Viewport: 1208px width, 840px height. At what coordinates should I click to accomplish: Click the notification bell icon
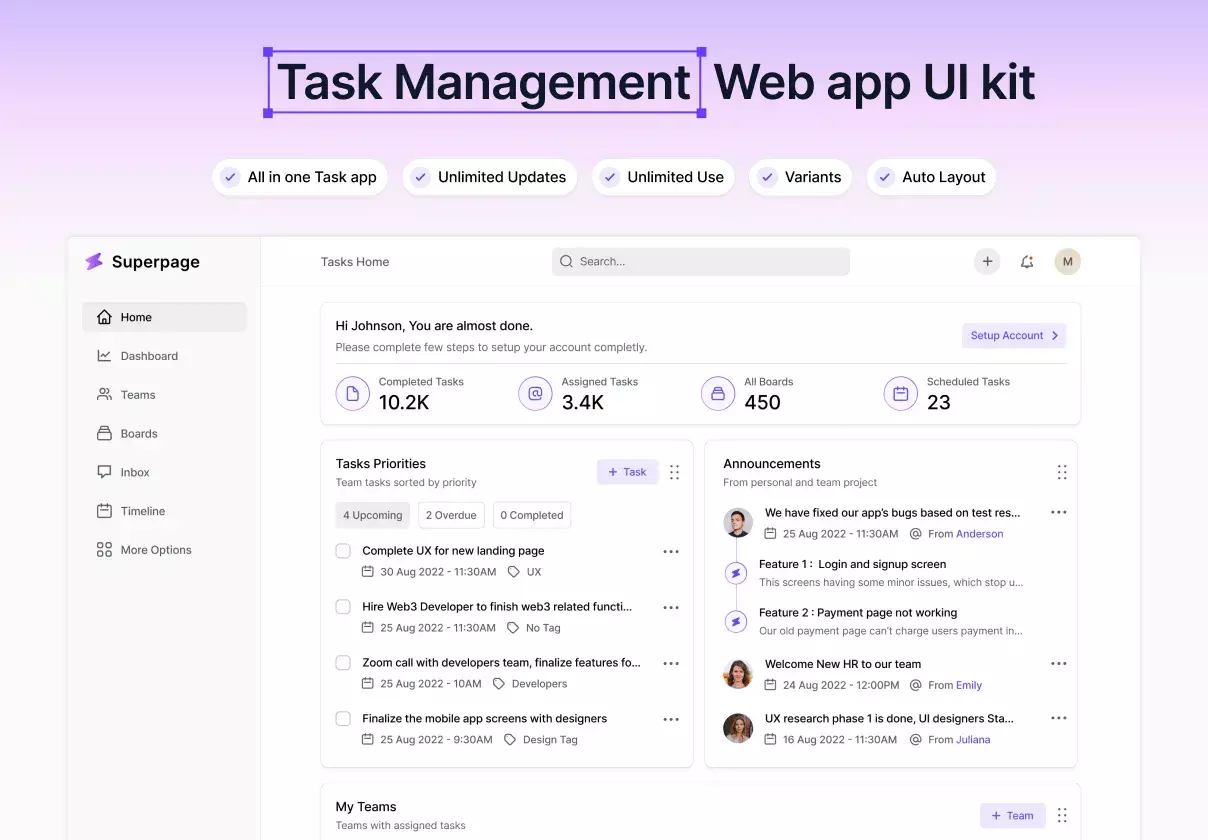(1027, 262)
